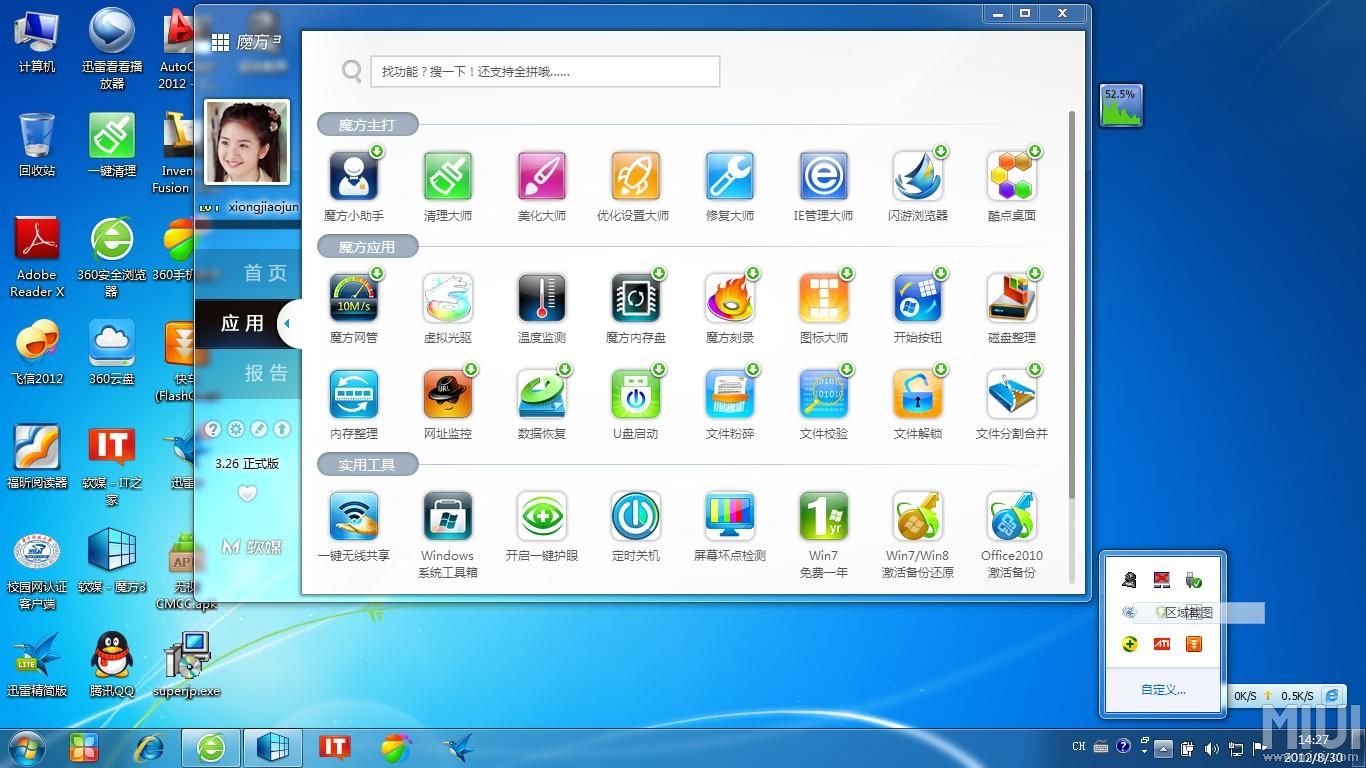
Task: Open 闪游浏览器 icon
Action: (x=918, y=176)
